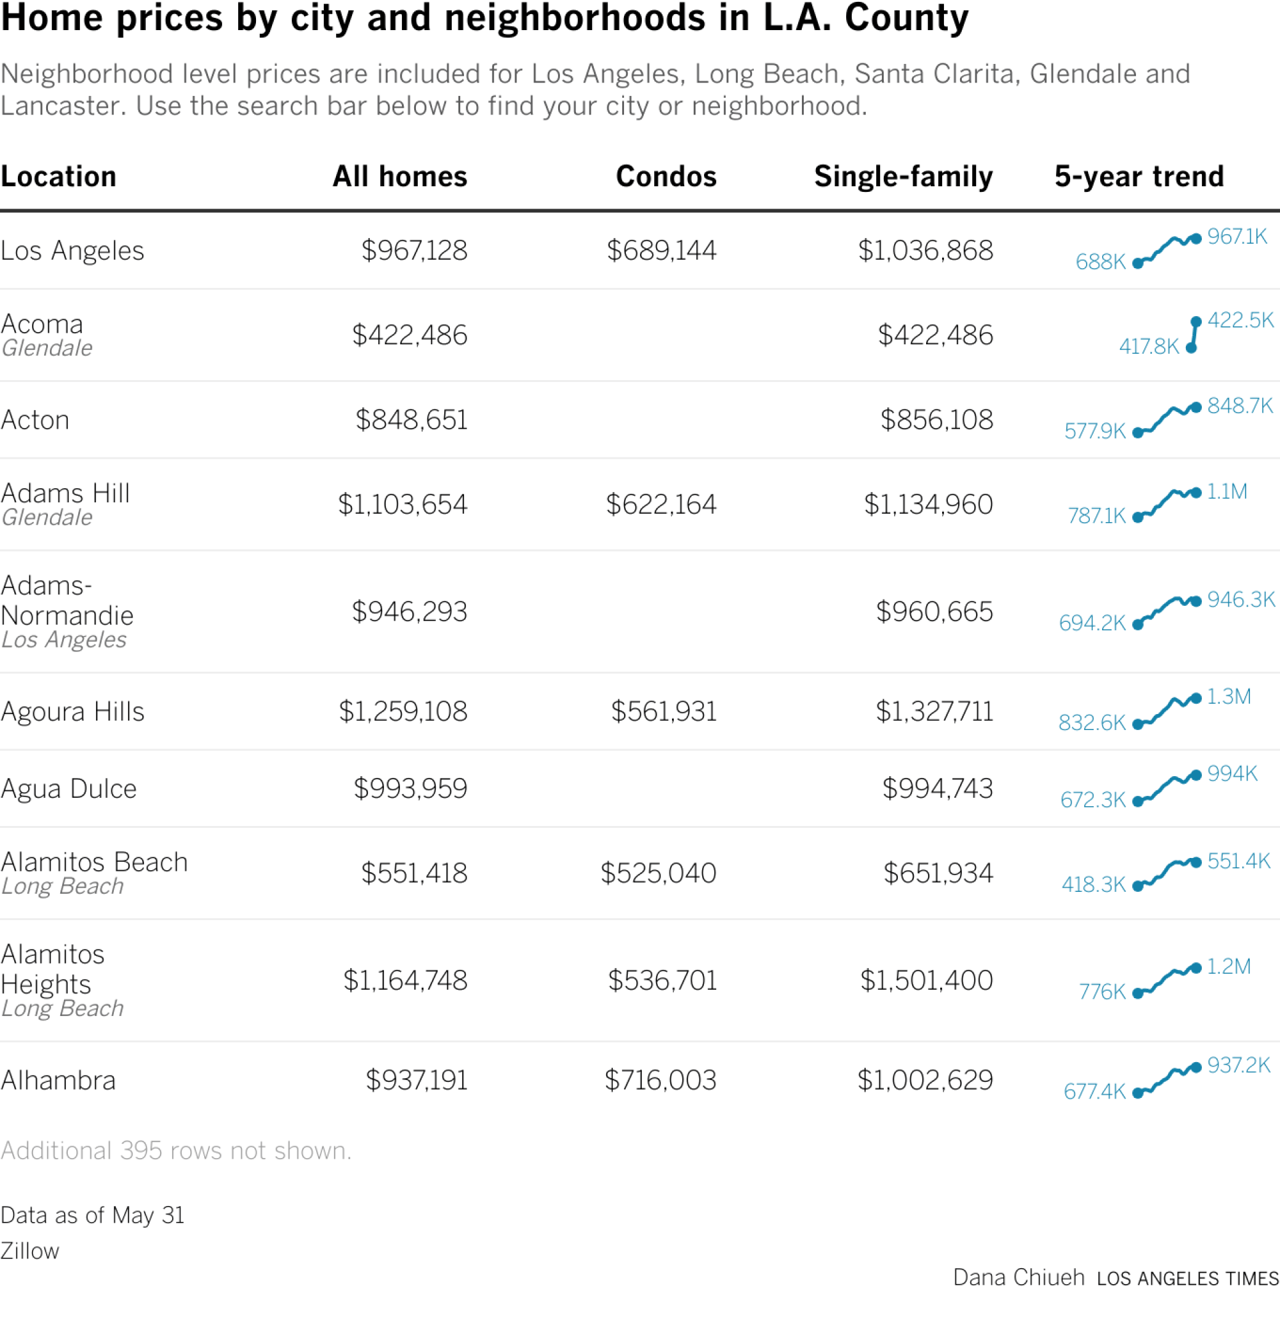Select the Agua Dulce trend sparkline
This screenshot has width=1280, height=1334.
coord(1167,787)
